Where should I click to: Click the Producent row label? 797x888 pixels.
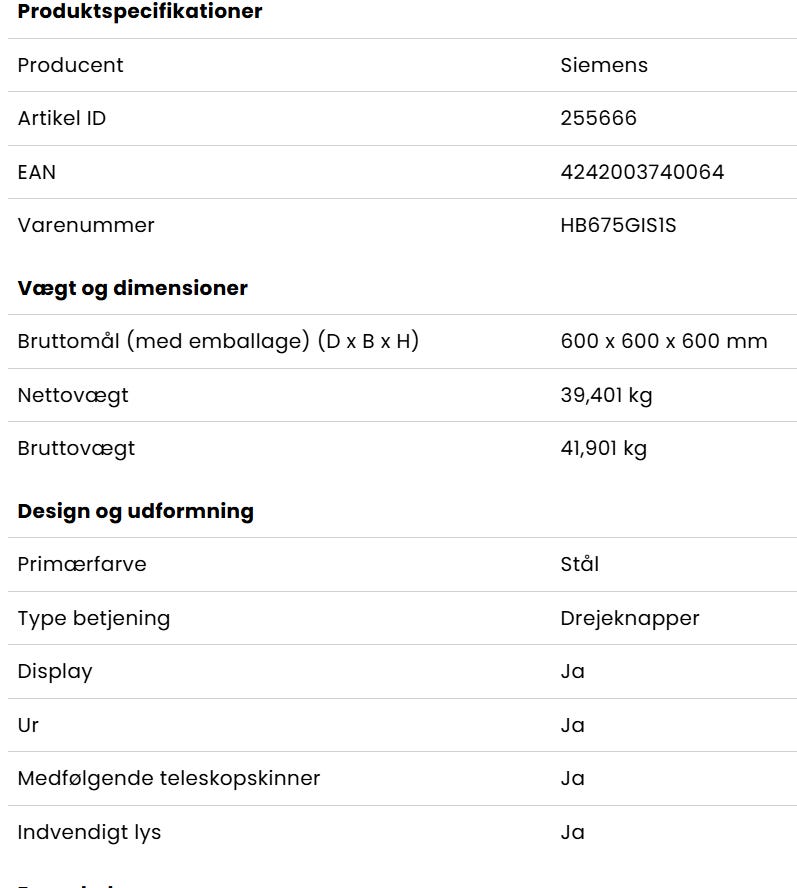(x=70, y=65)
